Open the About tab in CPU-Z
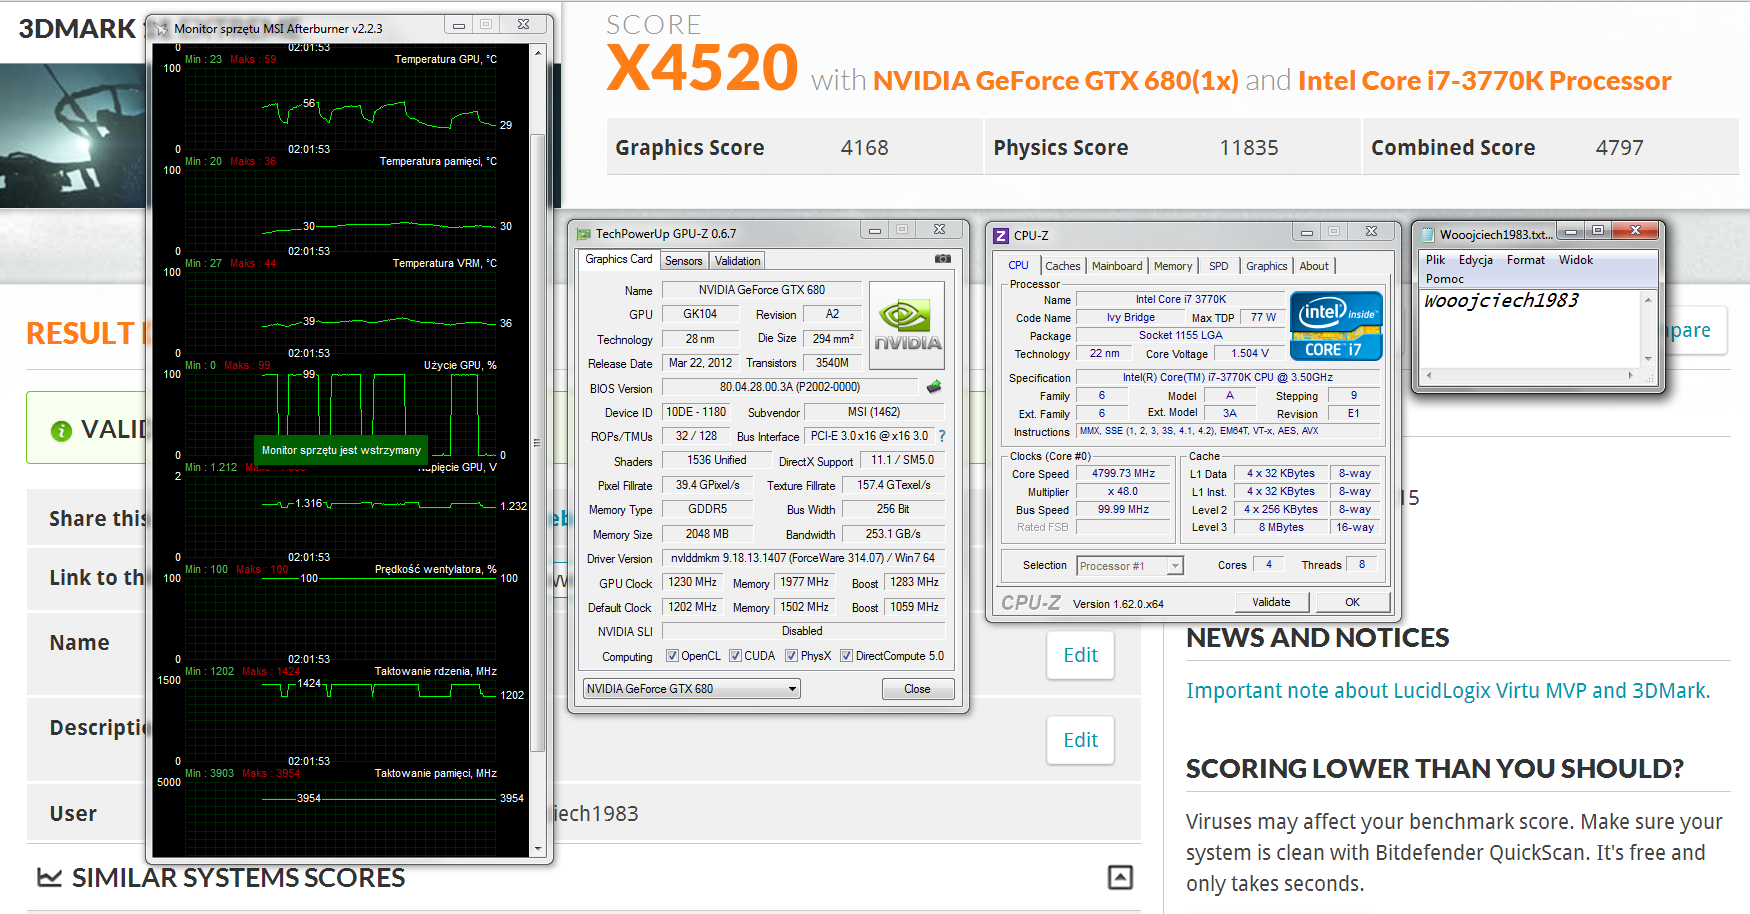 pos(1314,266)
